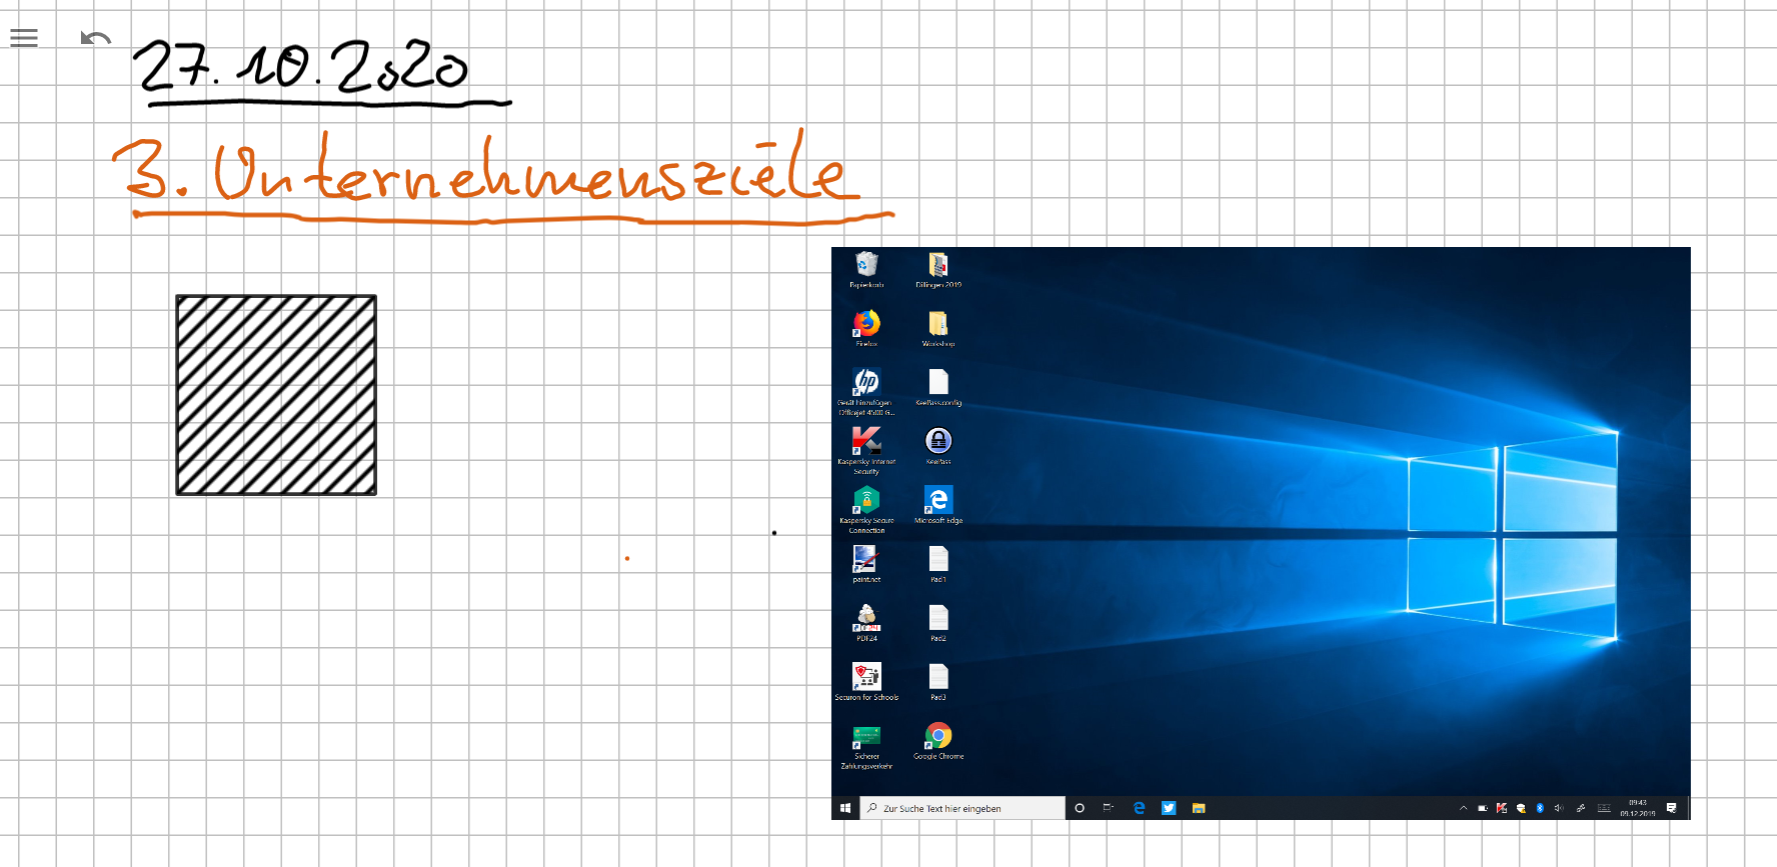Viewport: 1777px width, 867px height.
Task: Click the File Explorer taskbar icon
Action: tap(1198, 808)
